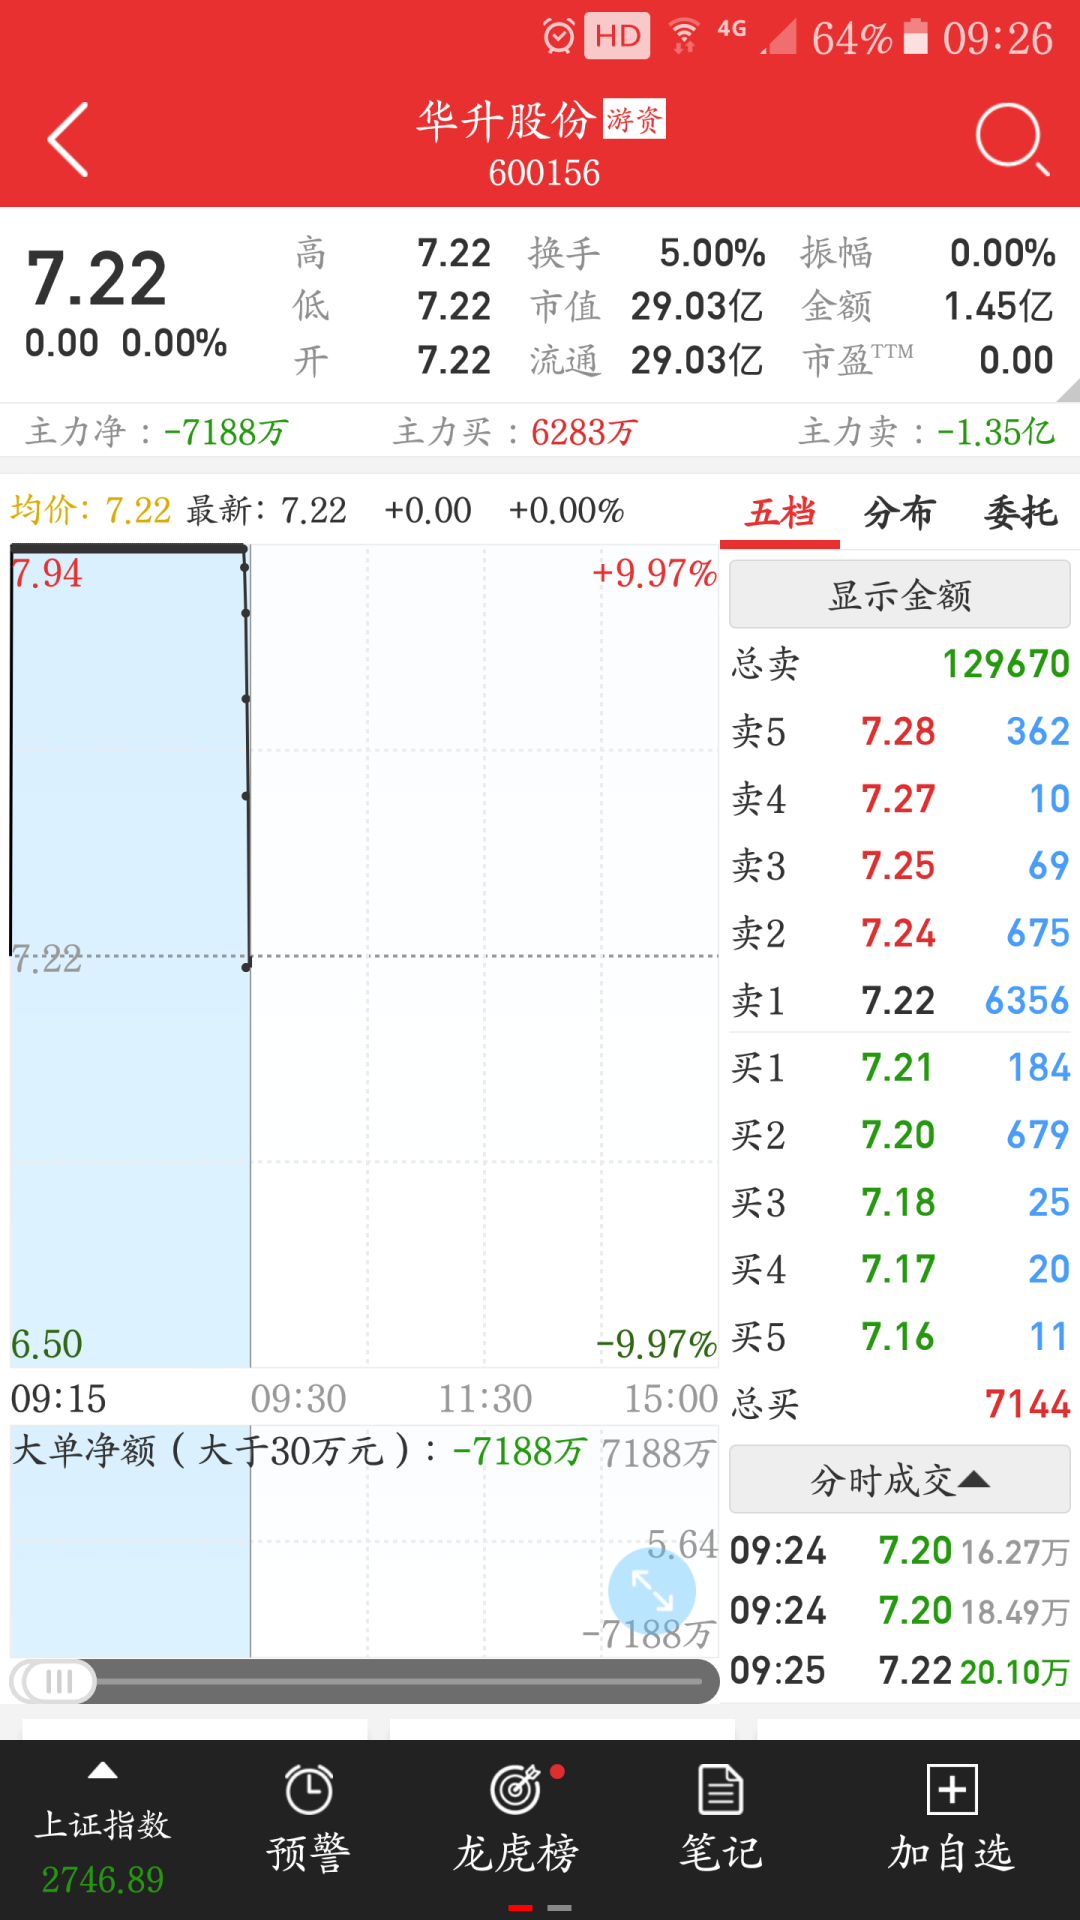Tap 买5 price 7.16 row

900,1337
